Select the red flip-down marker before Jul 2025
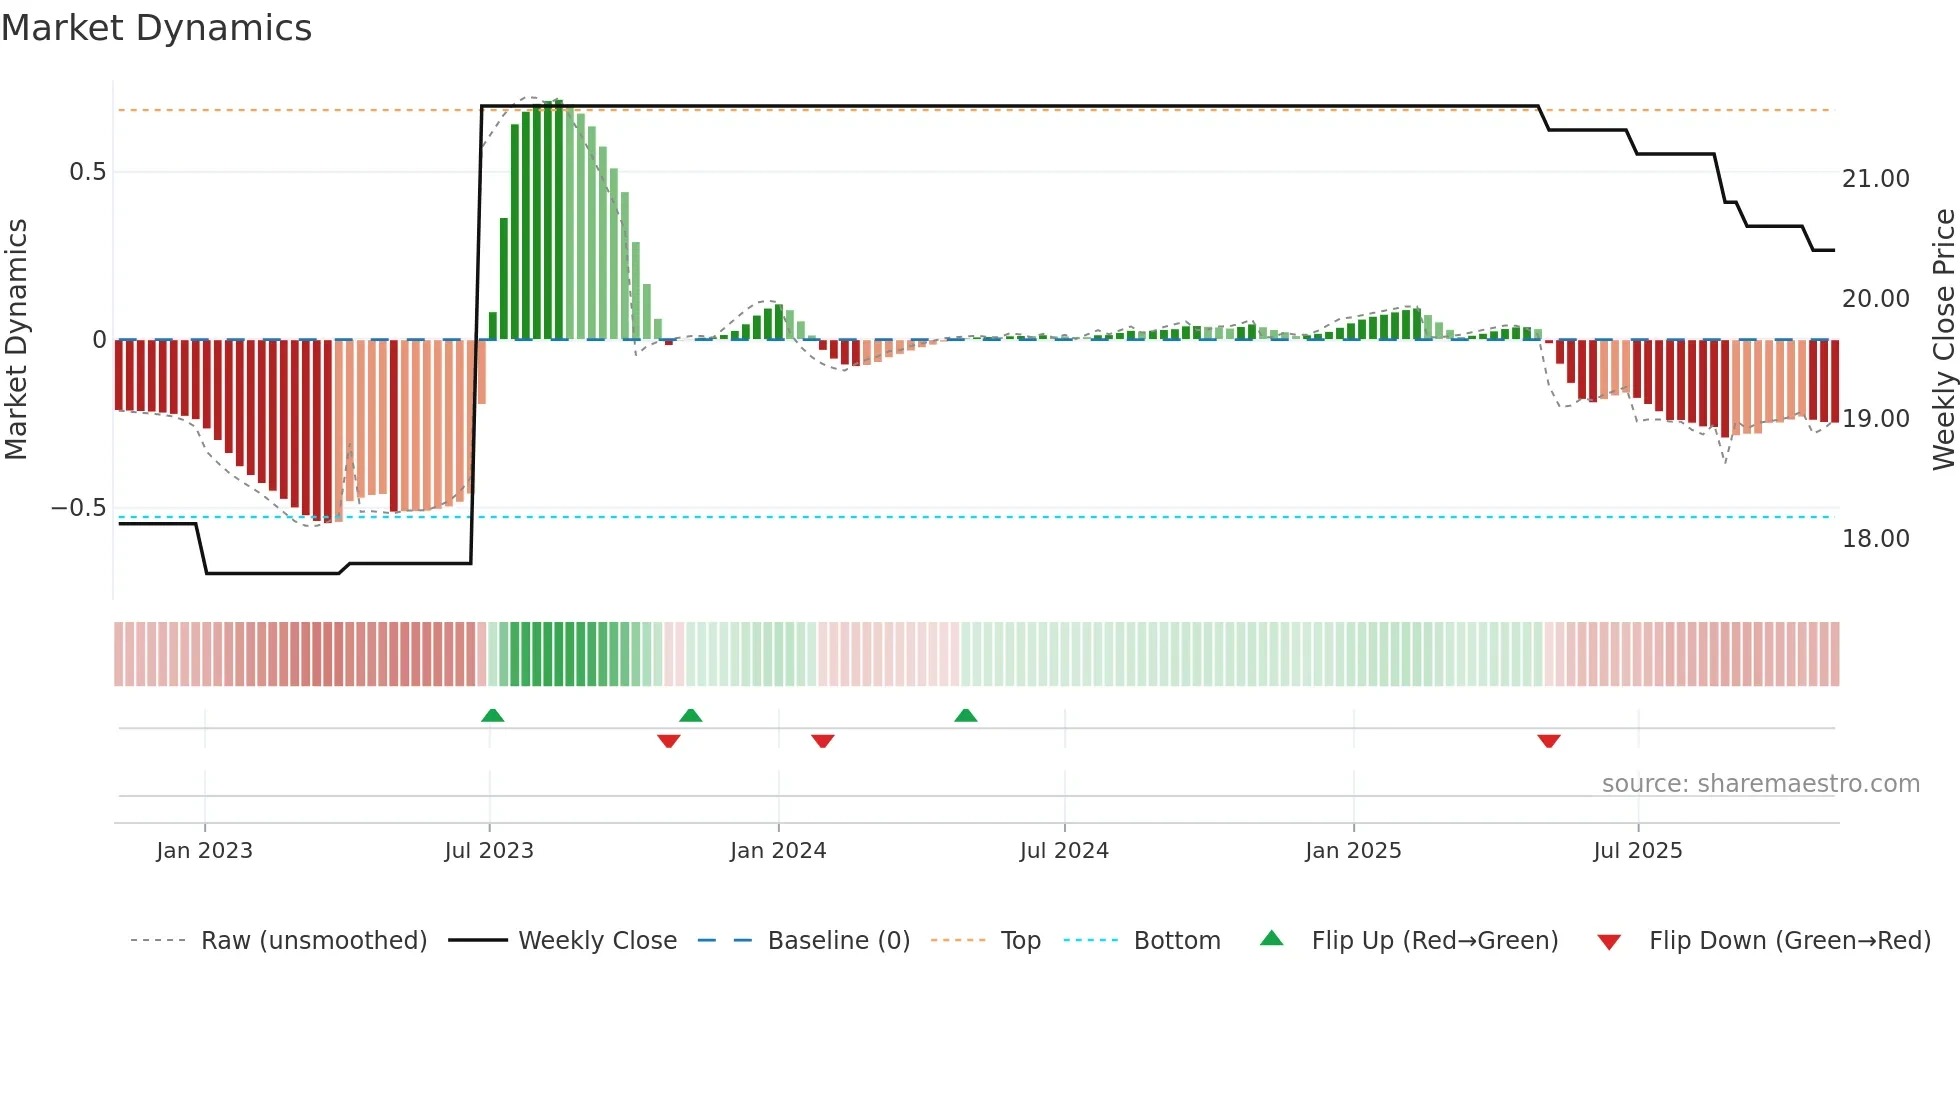Image resolution: width=1960 pixels, height=1102 pixels. click(1549, 741)
